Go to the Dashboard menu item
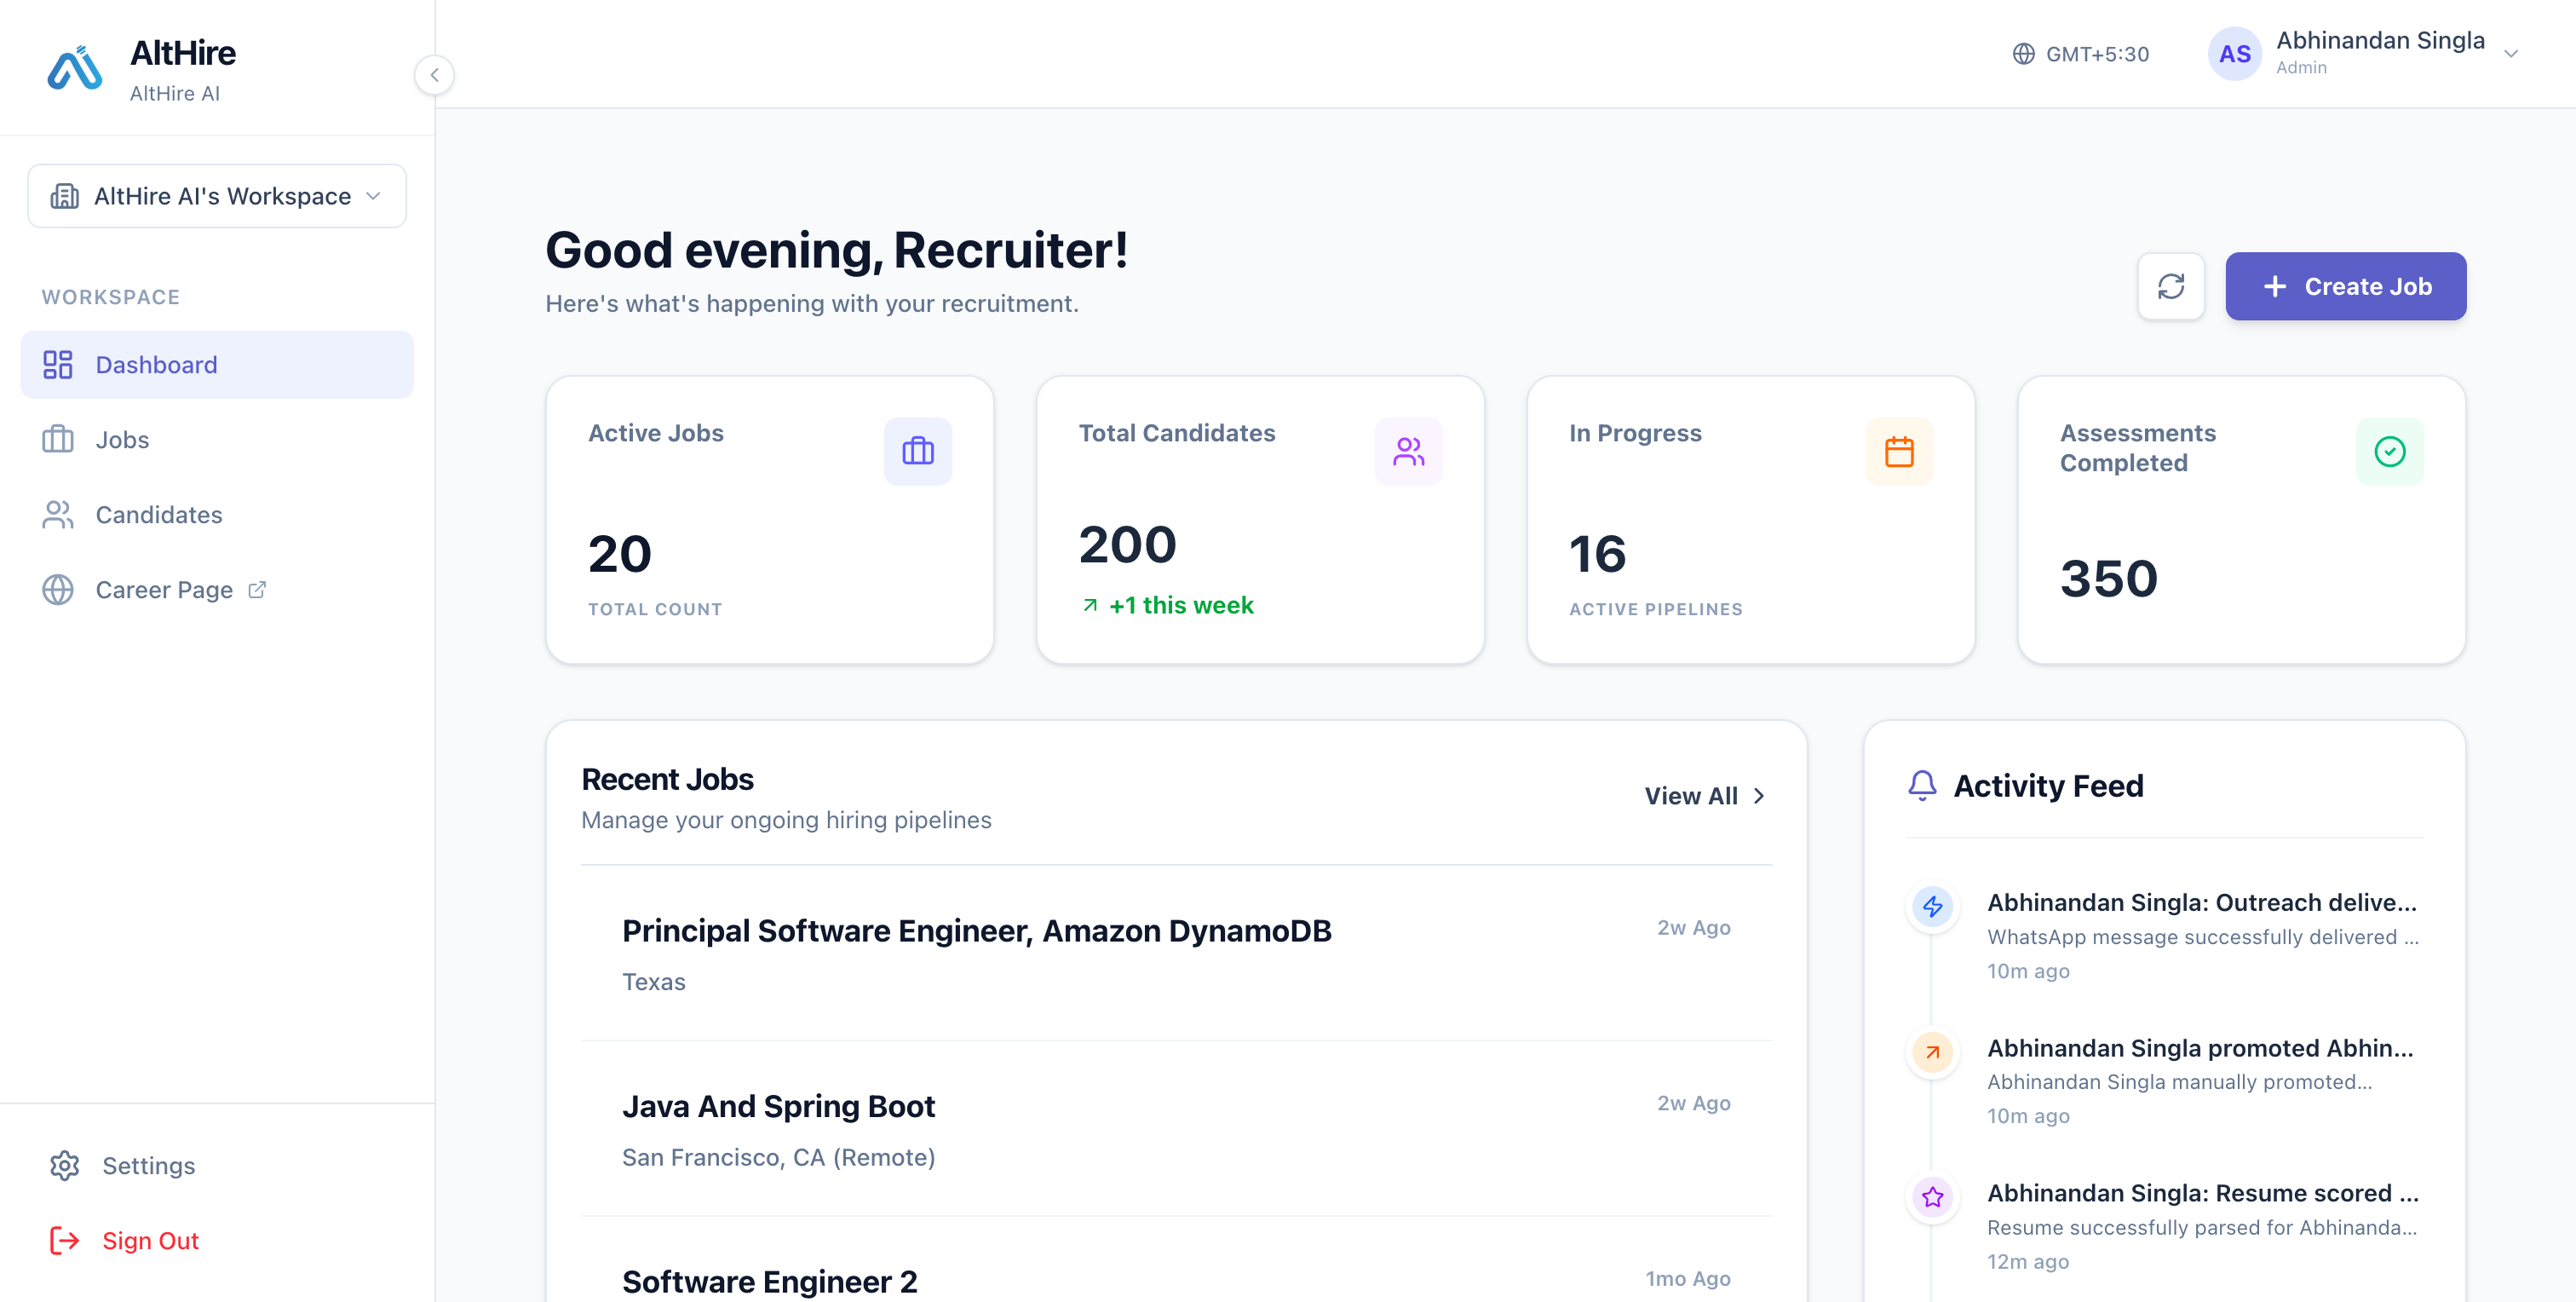The height and width of the screenshot is (1302, 2576). coord(217,365)
